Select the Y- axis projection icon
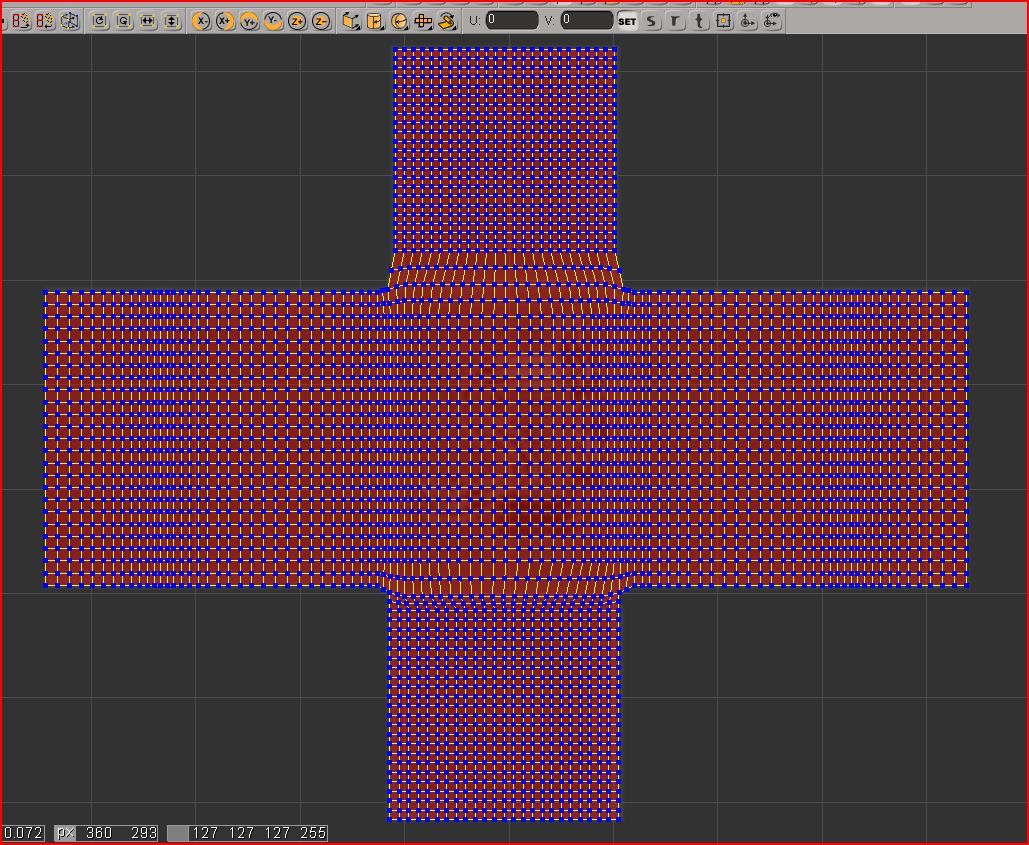The image size is (1029, 845). pyautogui.click(x=271, y=19)
